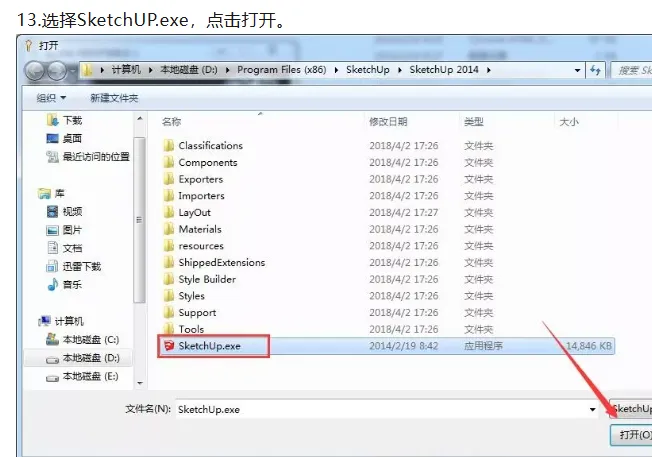Click the 2014/2/19 8:42 date cell
The image size is (652, 457).
tap(403, 346)
